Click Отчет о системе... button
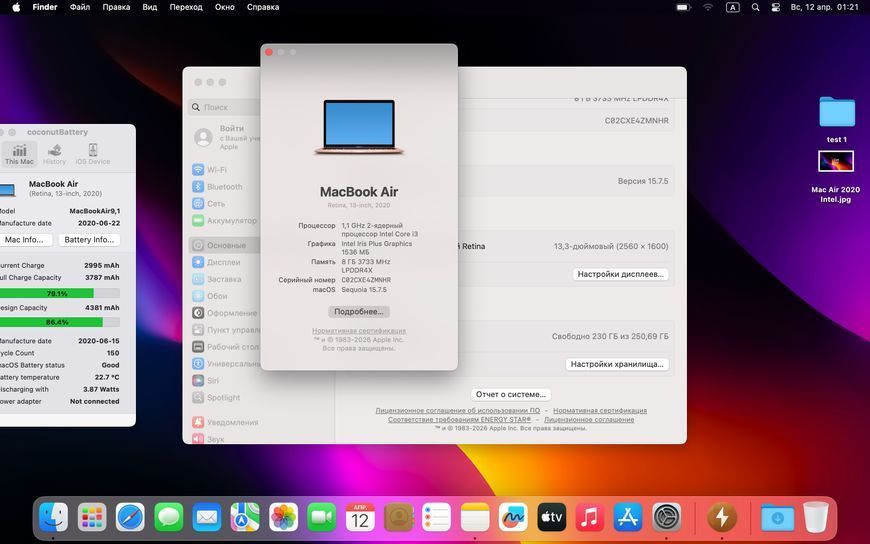This screenshot has height=544, width=870. pyautogui.click(x=510, y=394)
